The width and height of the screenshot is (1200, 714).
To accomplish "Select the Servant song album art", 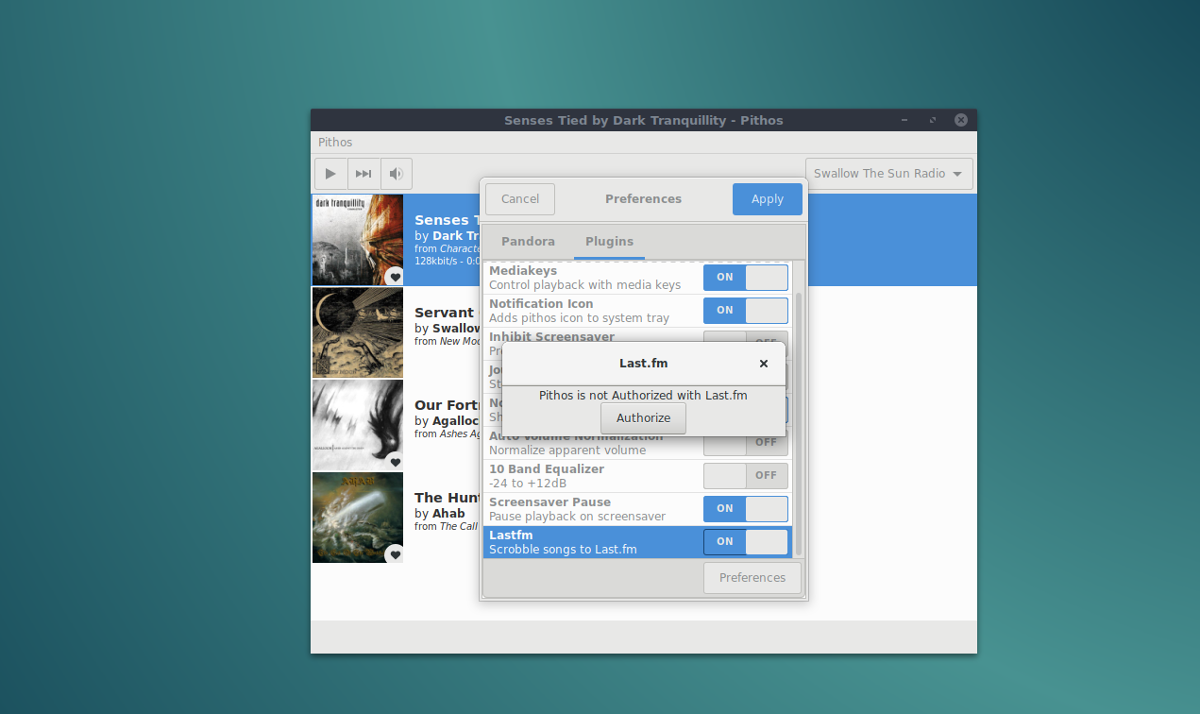I will [358, 332].
